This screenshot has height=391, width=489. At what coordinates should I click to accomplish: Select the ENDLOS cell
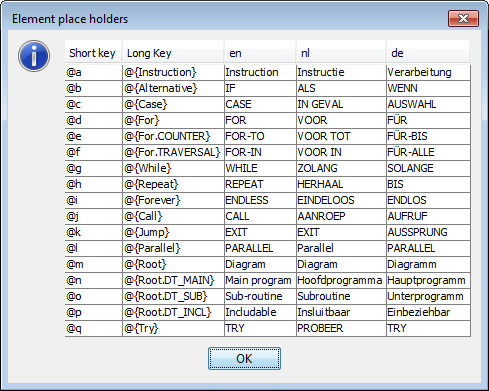(x=428, y=200)
